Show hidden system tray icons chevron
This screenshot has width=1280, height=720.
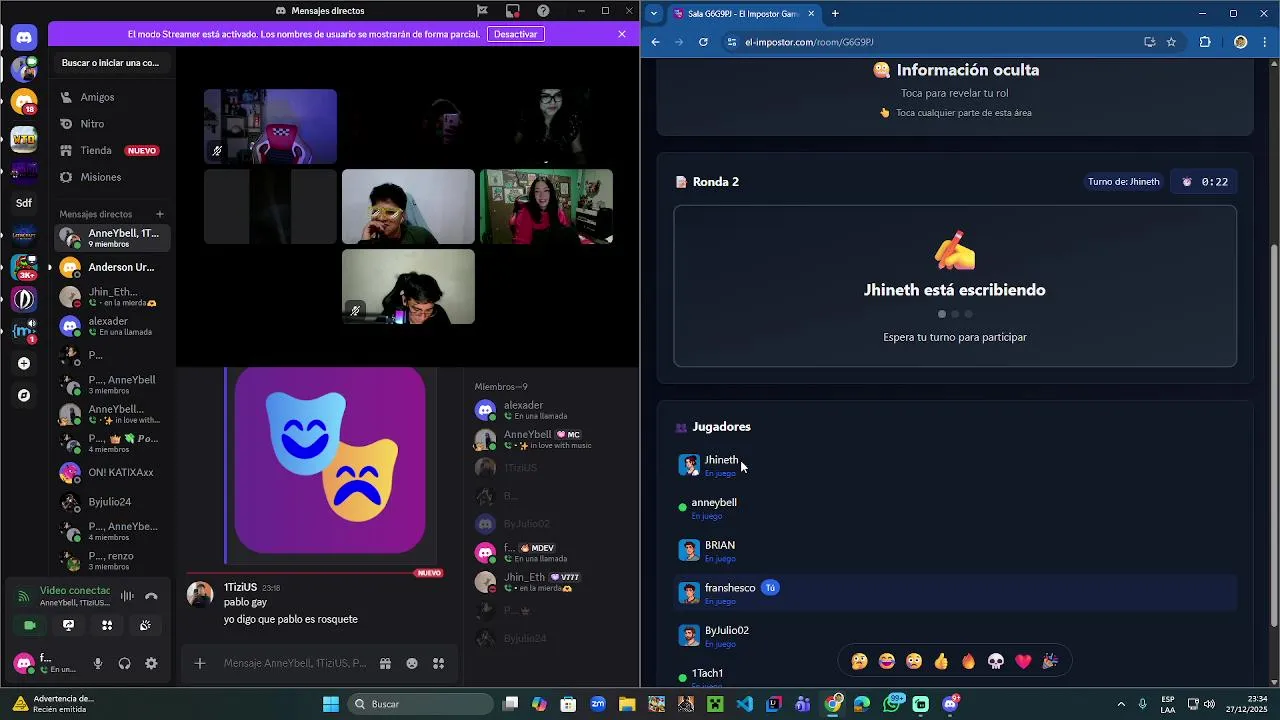1121,704
